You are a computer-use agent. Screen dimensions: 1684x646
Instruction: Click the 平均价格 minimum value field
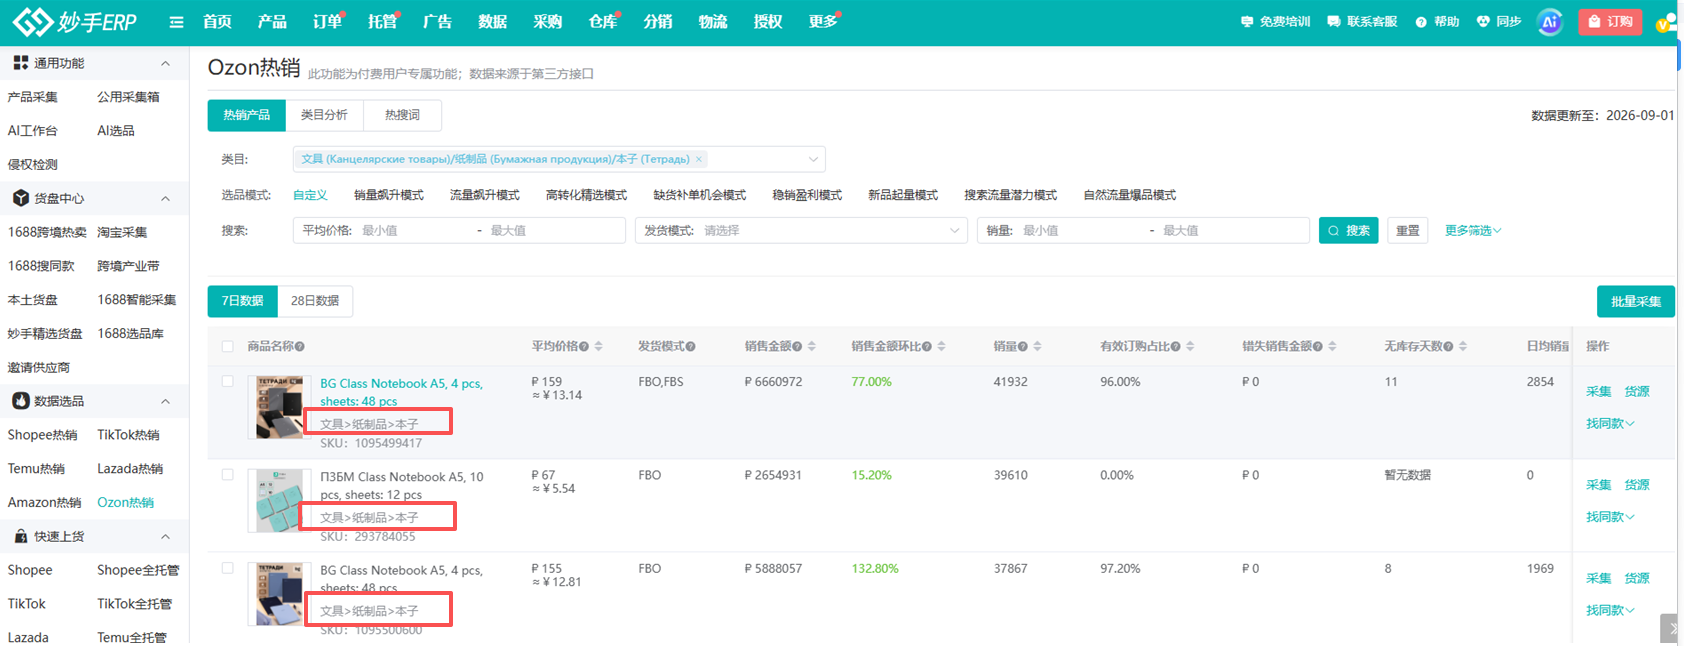(x=415, y=230)
